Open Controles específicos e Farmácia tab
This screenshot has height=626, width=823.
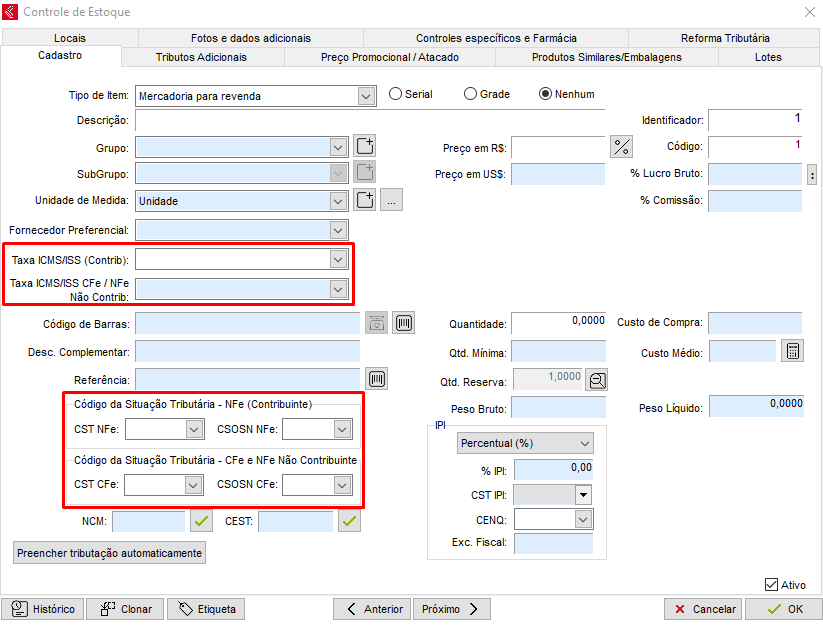496,38
